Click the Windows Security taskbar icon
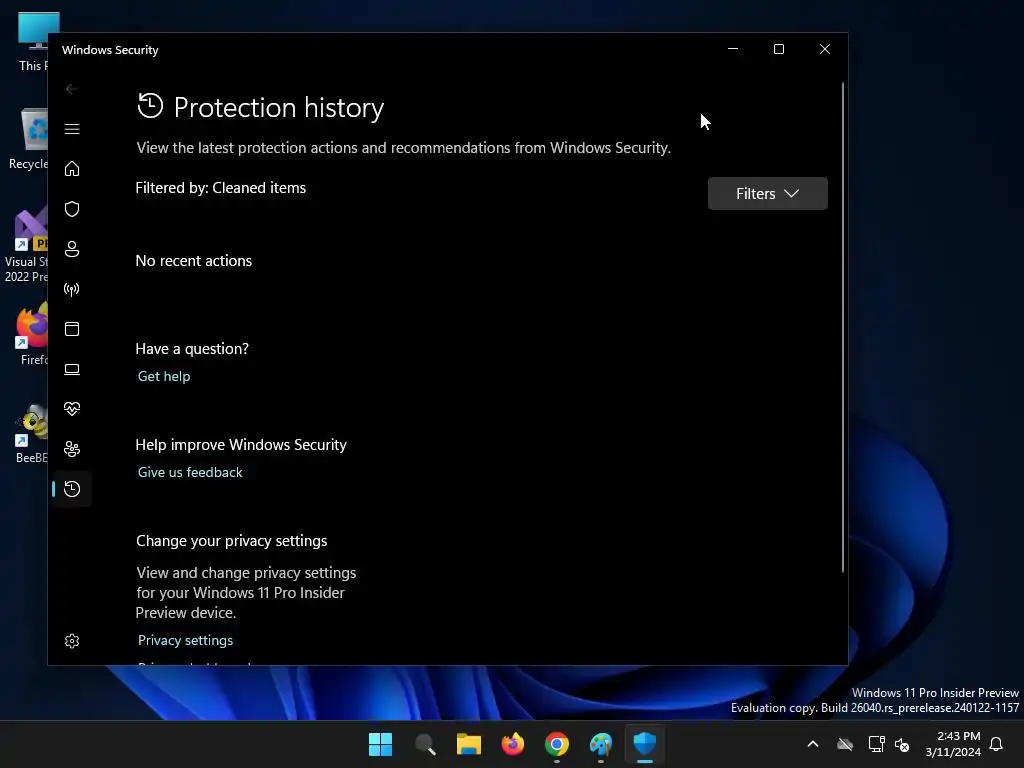Screen dimensions: 1024x768 (x=645, y=744)
